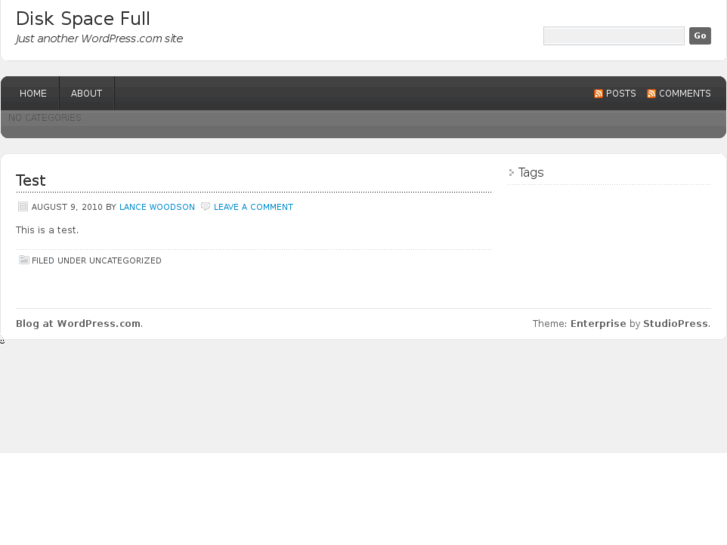727x545 pixels.
Task: Click the Leave a Comment link
Action: [x=253, y=207]
